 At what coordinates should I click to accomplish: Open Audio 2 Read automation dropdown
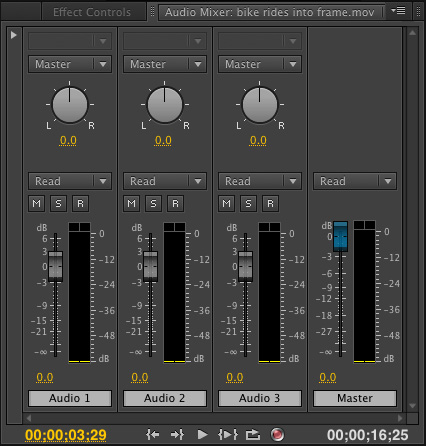pyautogui.click(x=165, y=181)
